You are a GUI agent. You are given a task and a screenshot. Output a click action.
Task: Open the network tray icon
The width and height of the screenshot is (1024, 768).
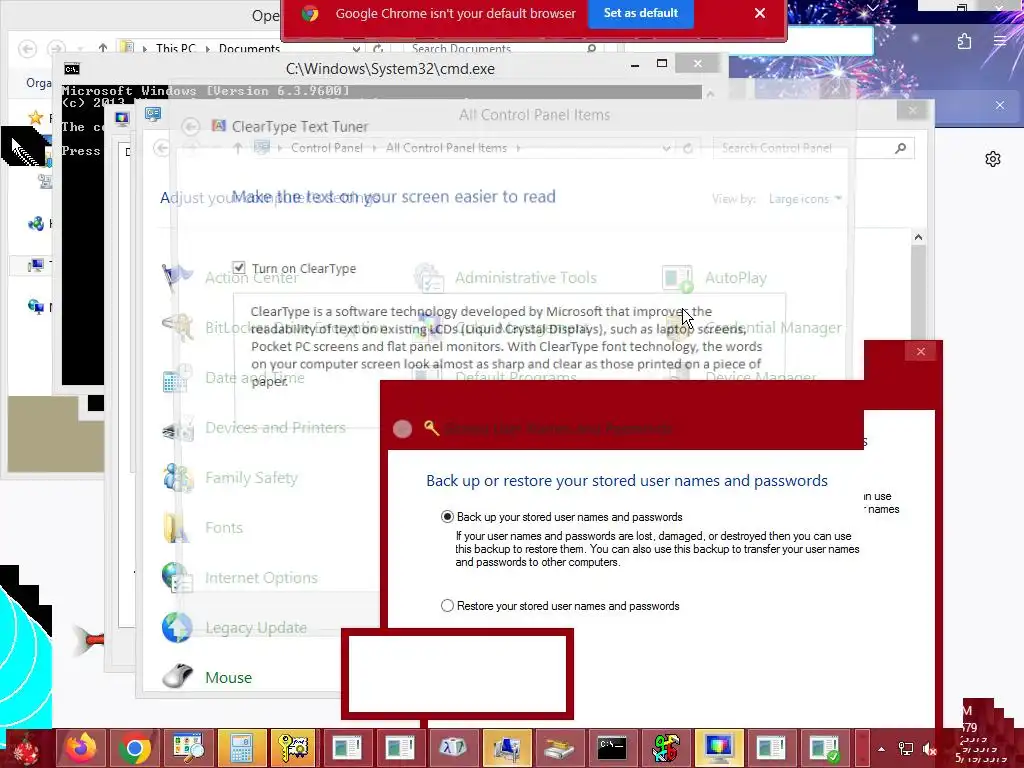coord(905,749)
